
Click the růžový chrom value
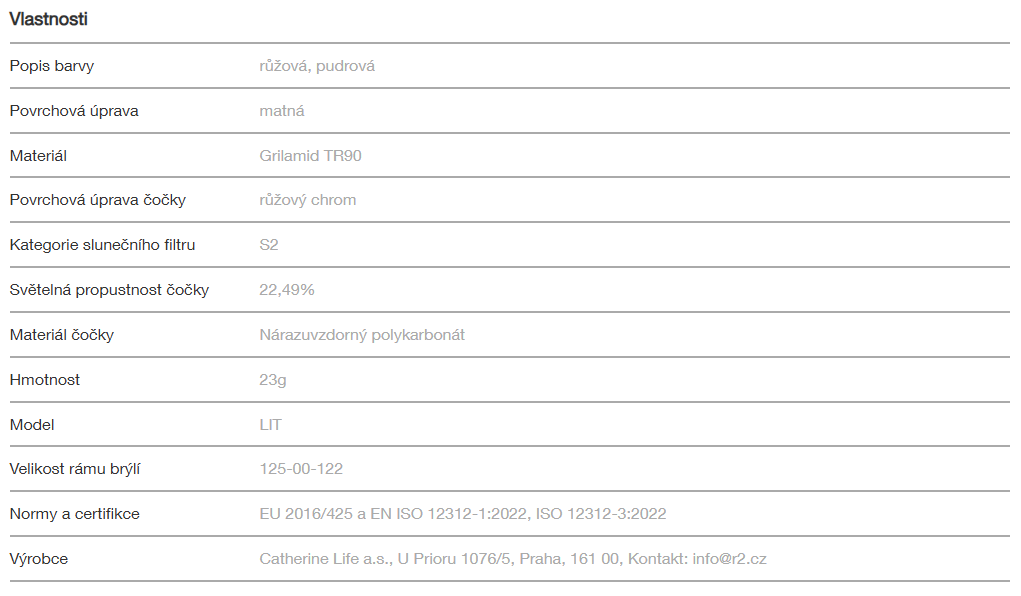click(308, 200)
